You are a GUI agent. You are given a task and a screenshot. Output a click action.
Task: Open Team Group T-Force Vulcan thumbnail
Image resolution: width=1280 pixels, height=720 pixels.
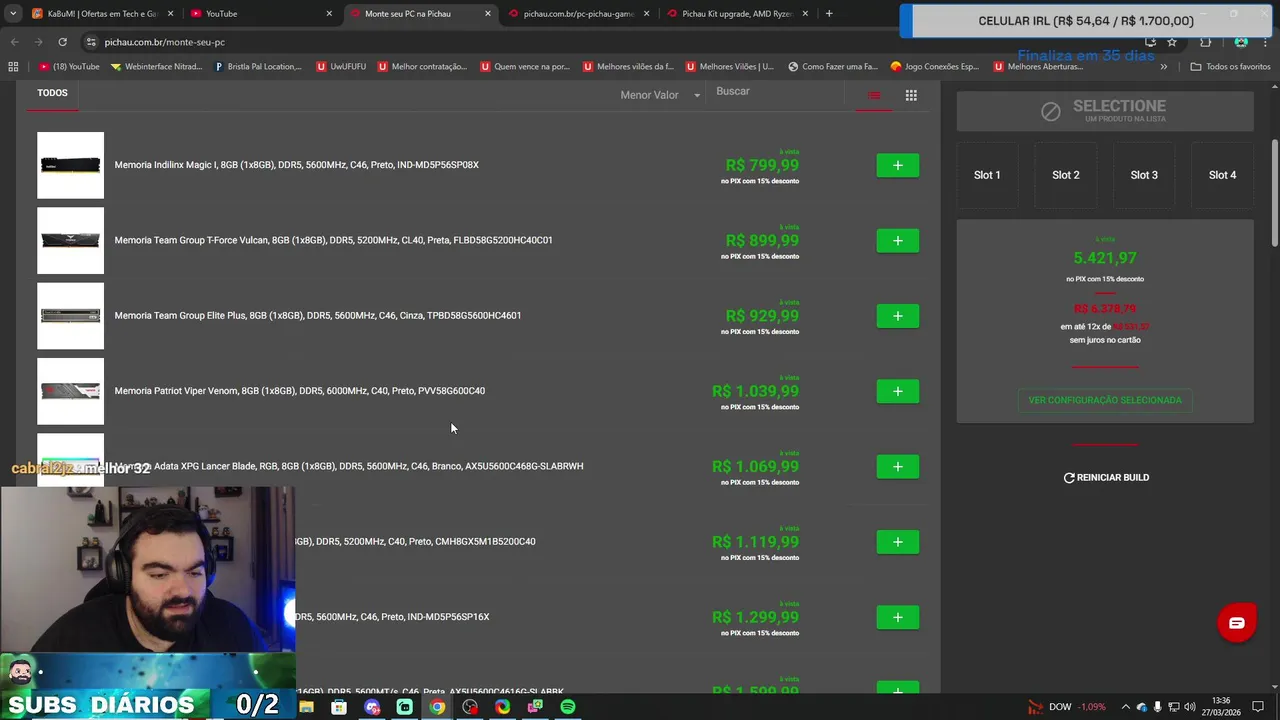pyautogui.click(x=70, y=241)
